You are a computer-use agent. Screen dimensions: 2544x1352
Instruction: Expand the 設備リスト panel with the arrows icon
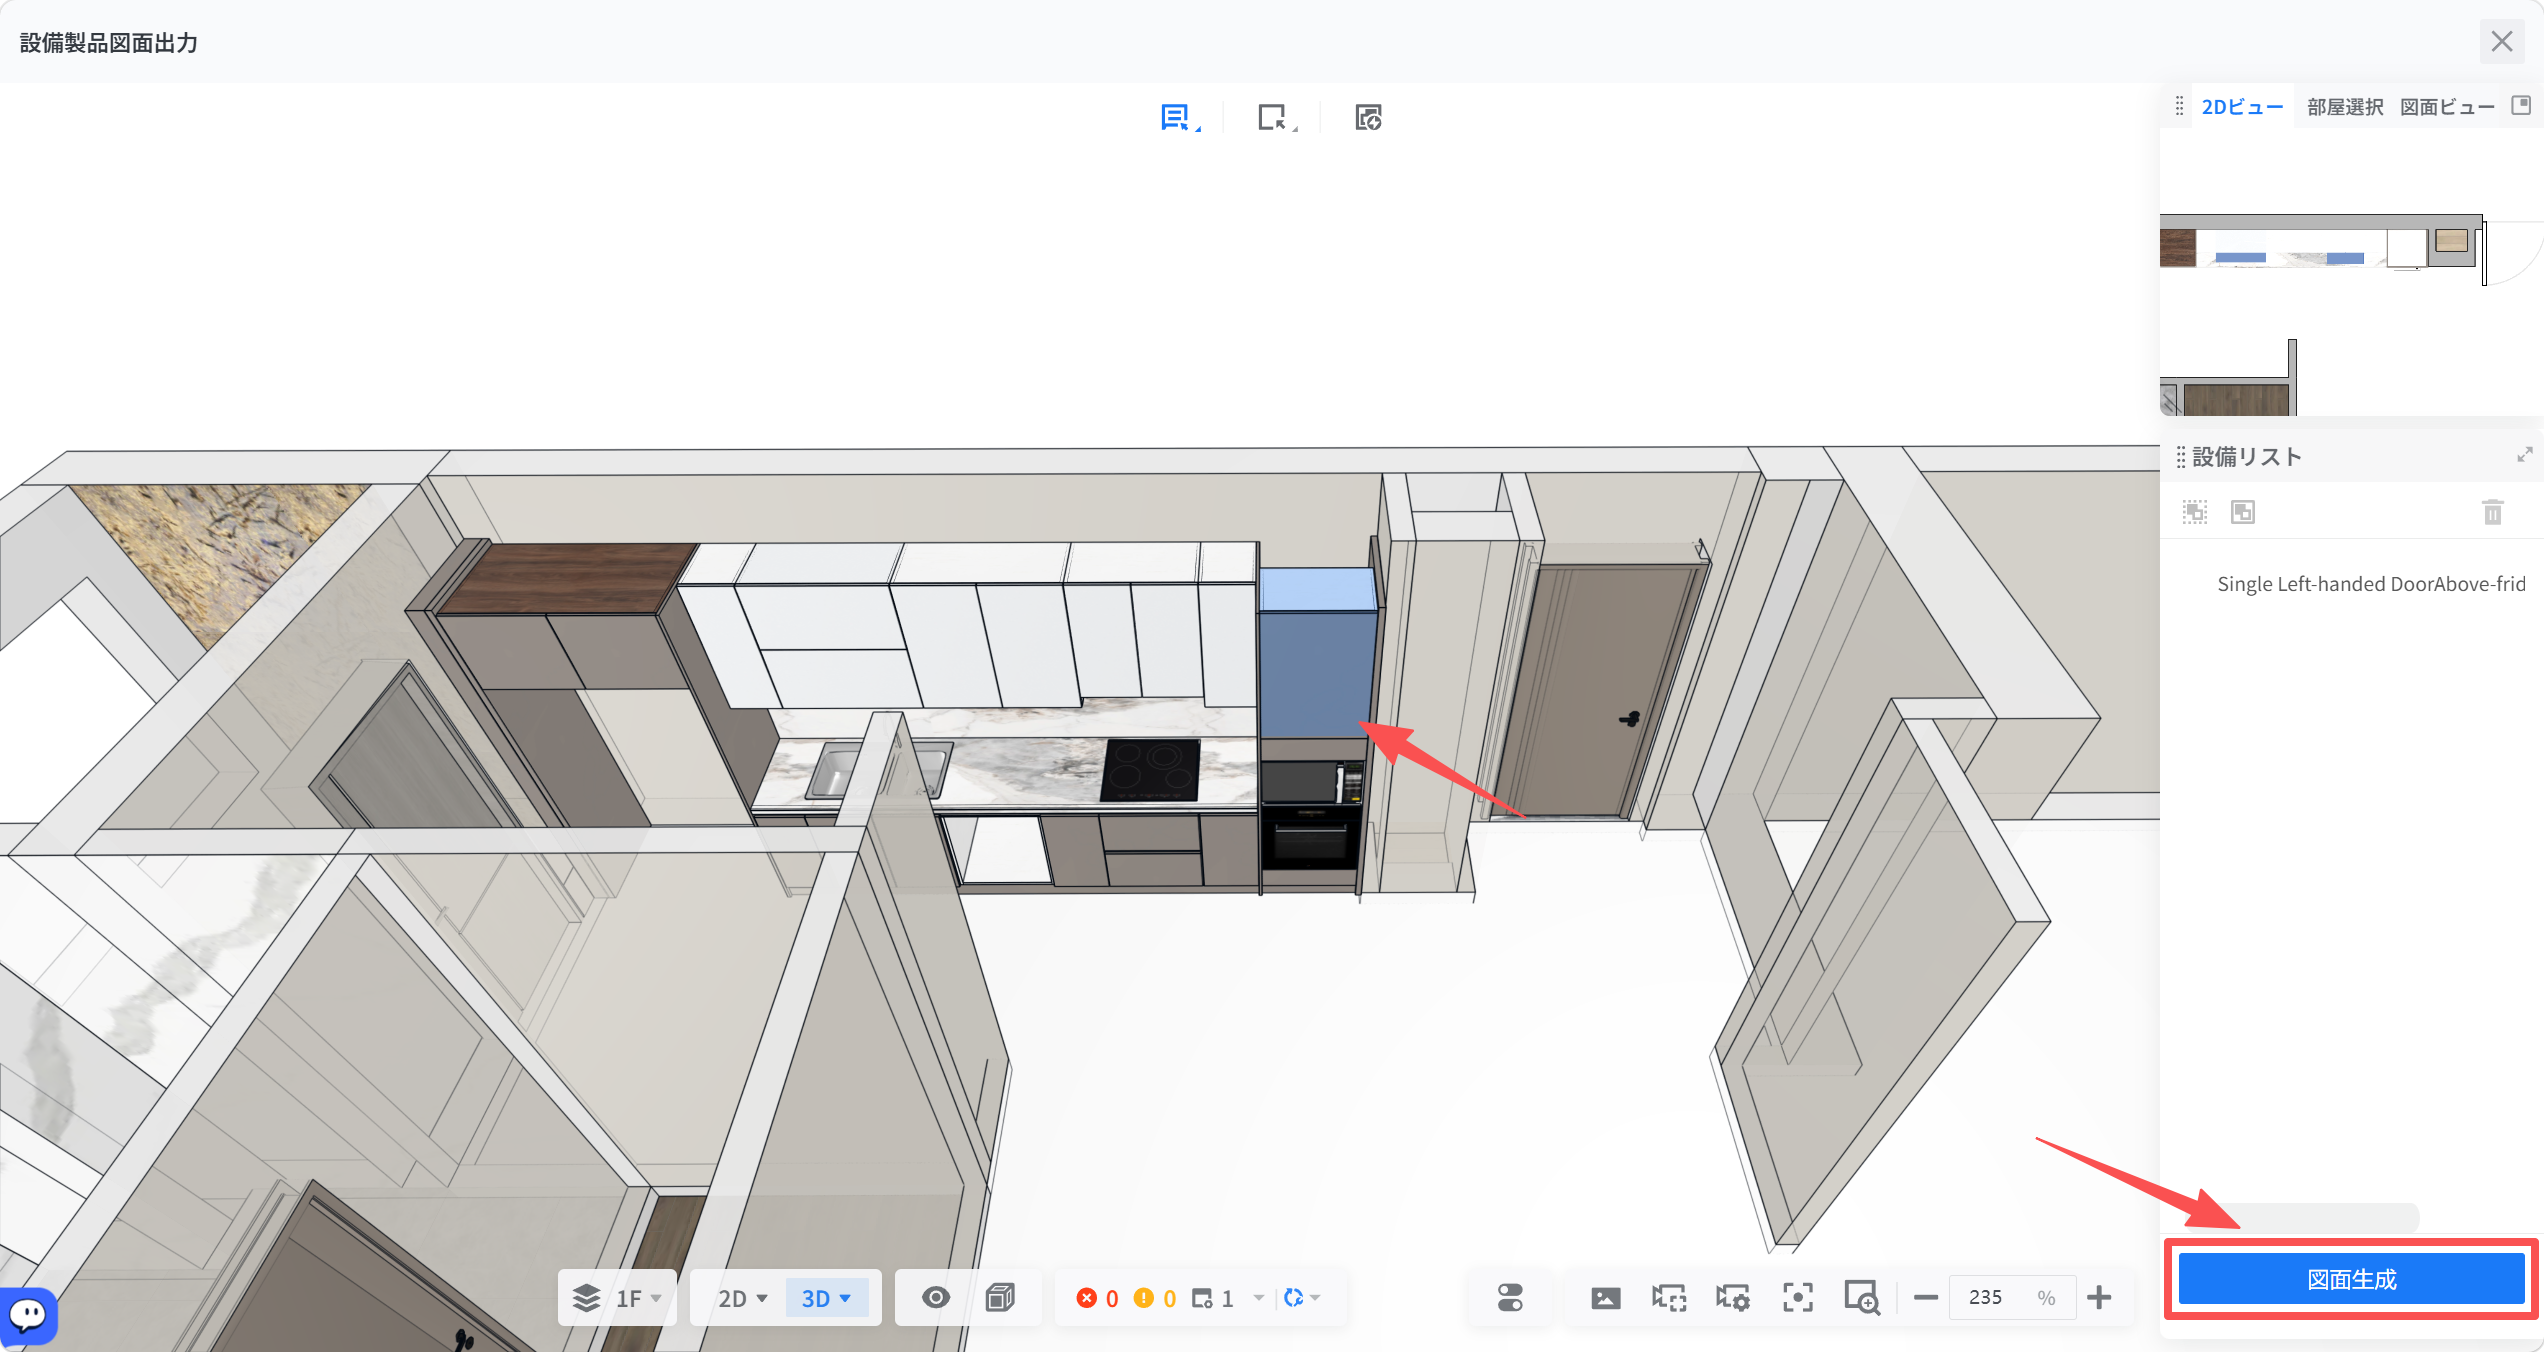[x=2525, y=455]
